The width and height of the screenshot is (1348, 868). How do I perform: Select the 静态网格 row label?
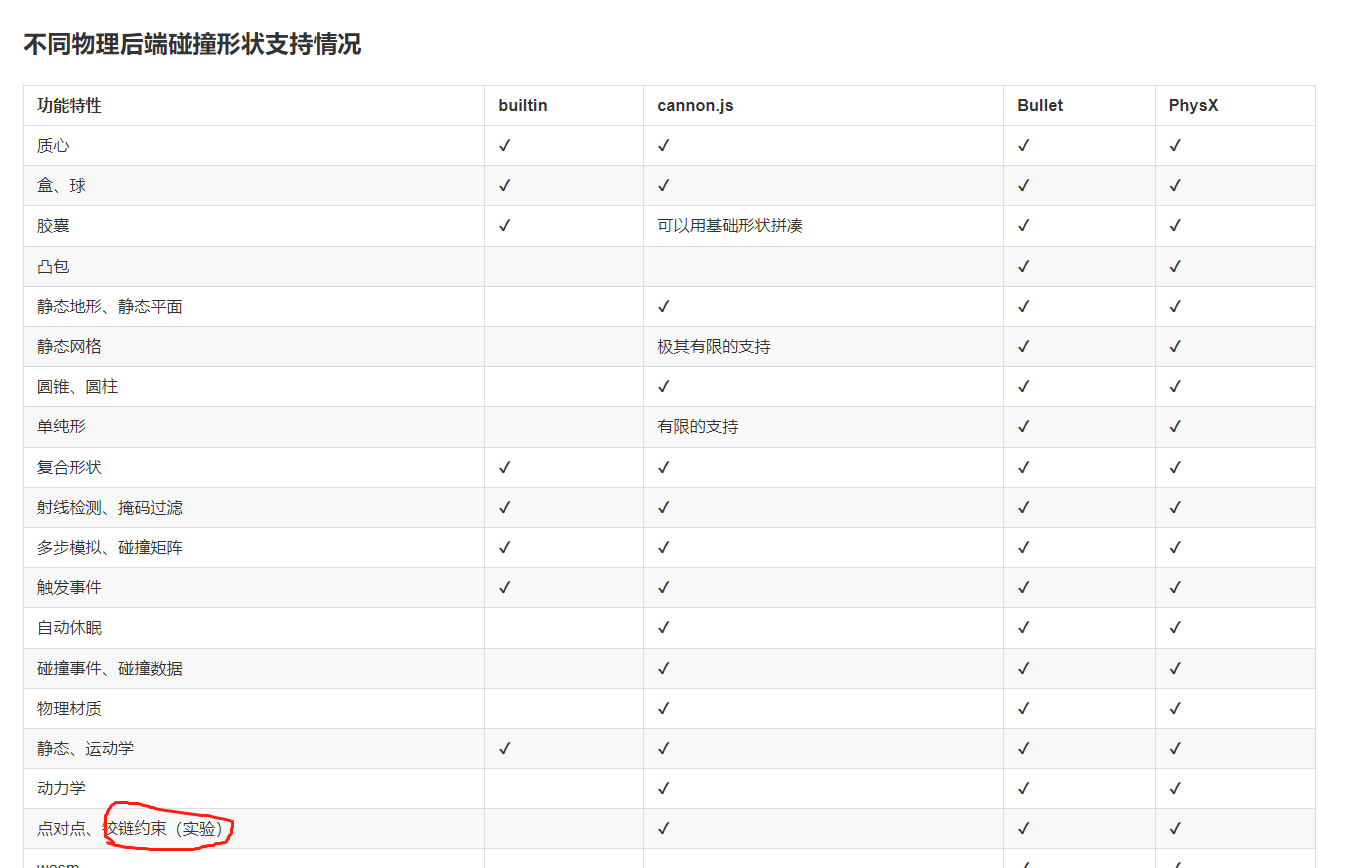(69, 347)
